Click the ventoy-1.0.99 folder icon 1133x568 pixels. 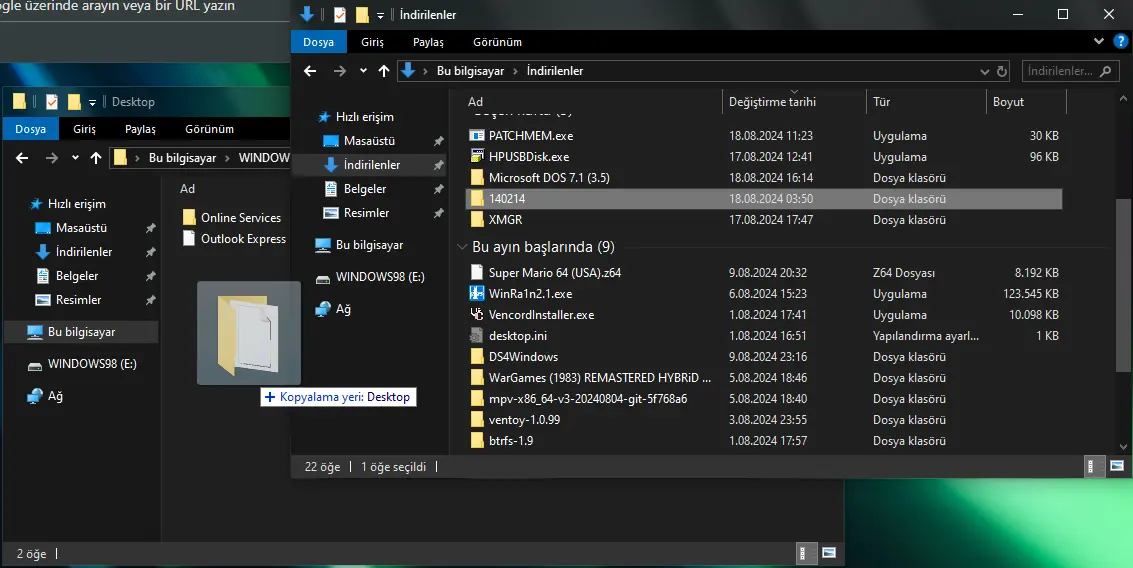(477, 419)
